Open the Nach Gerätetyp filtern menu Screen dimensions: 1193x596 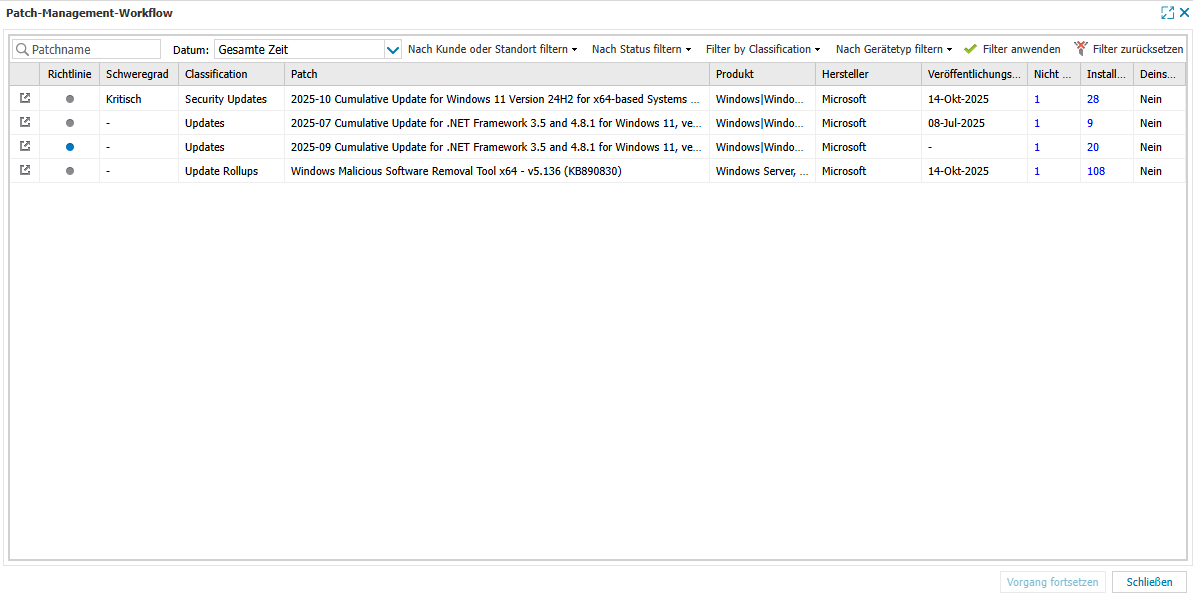(x=894, y=49)
